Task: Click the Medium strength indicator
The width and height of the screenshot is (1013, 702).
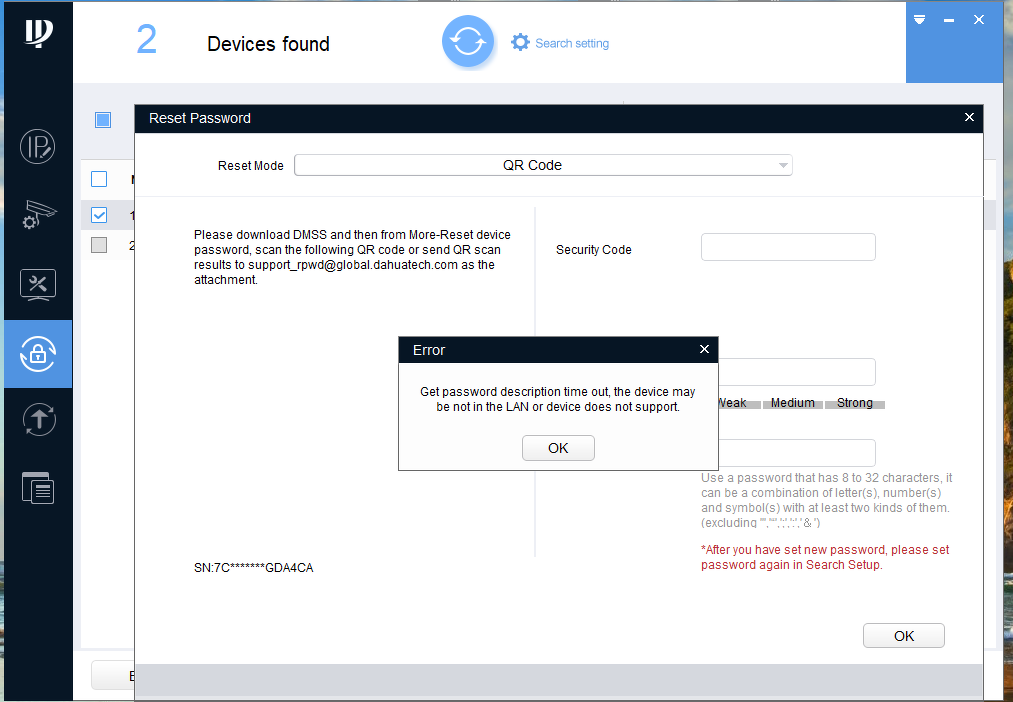Action: 793,403
